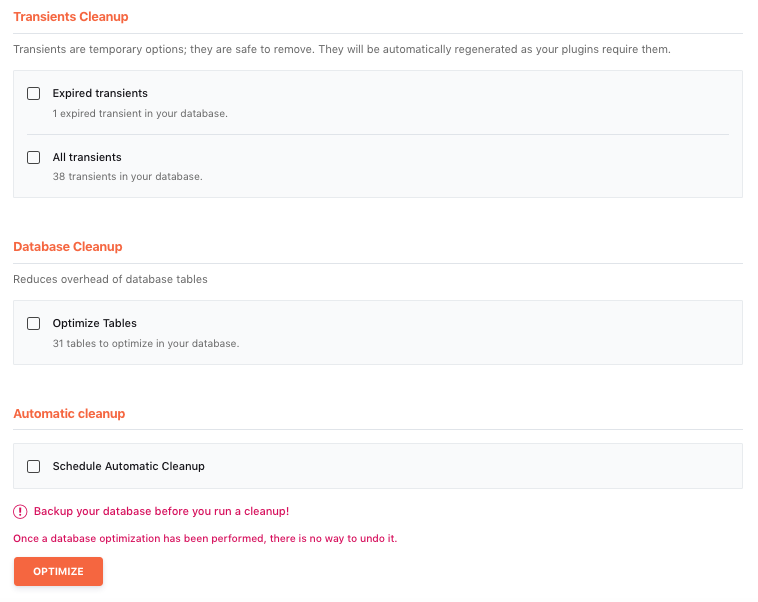Click '31 tables to optimize' description text

click(x=146, y=343)
